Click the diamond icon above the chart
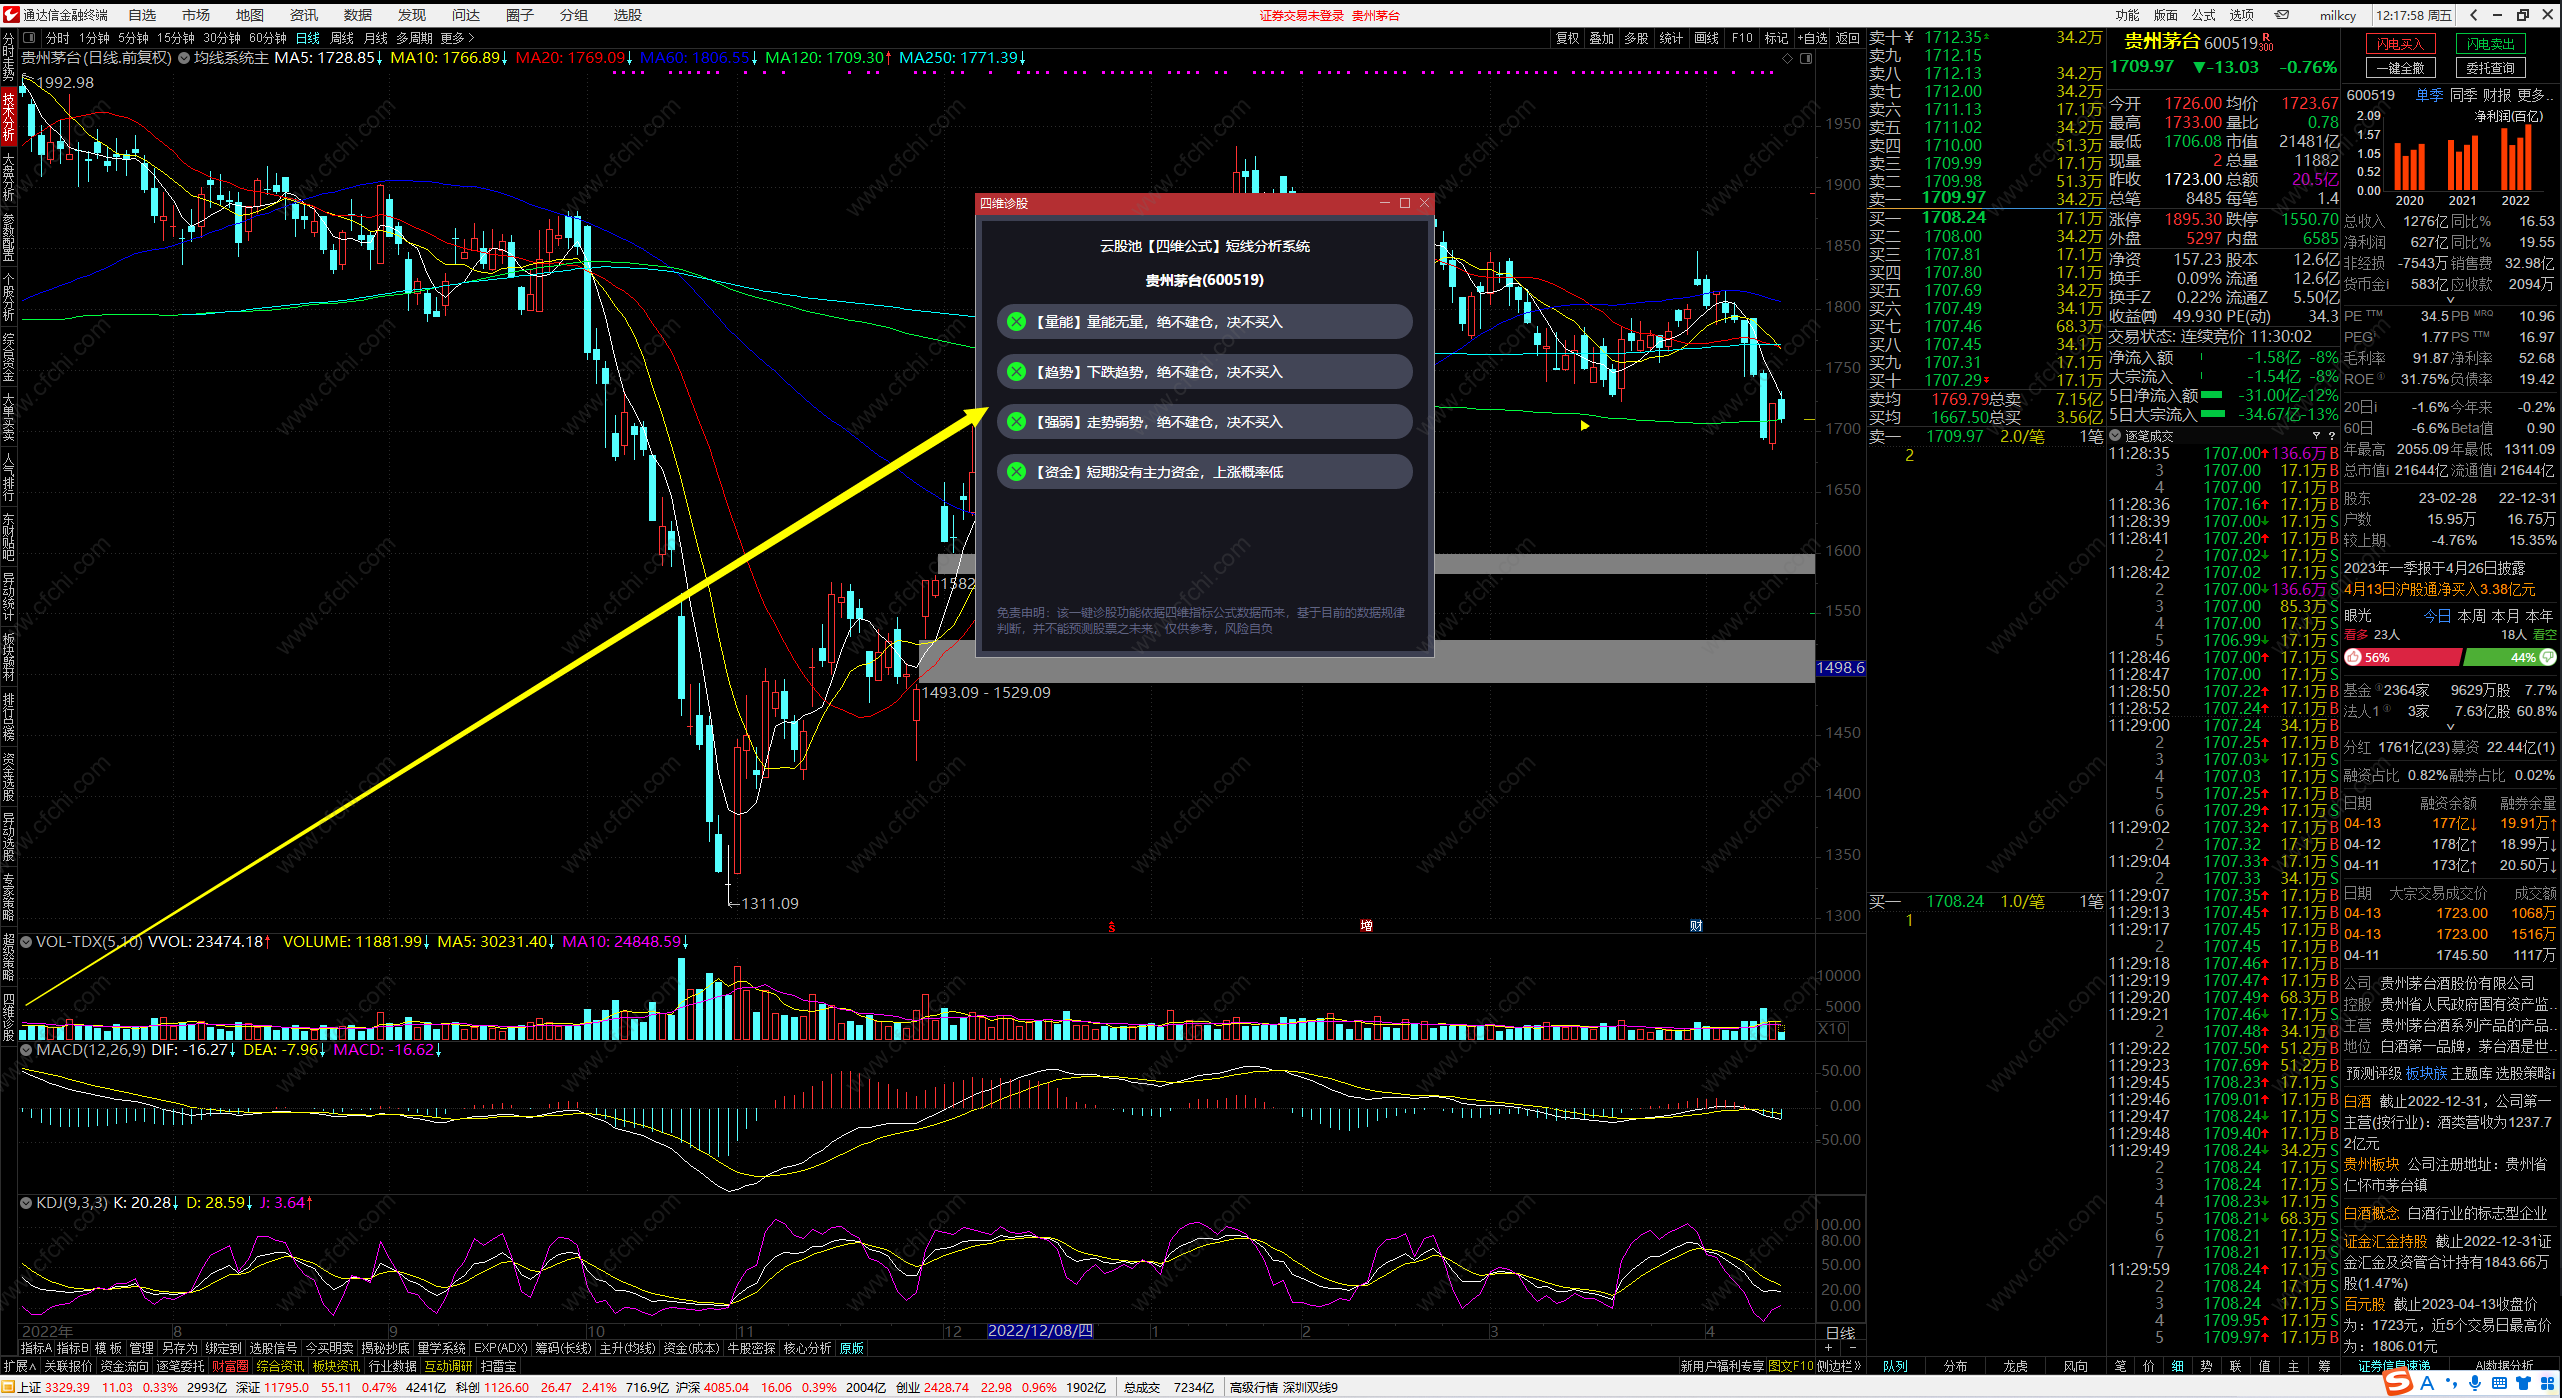This screenshot has height=1398, width=2562. (1788, 58)
